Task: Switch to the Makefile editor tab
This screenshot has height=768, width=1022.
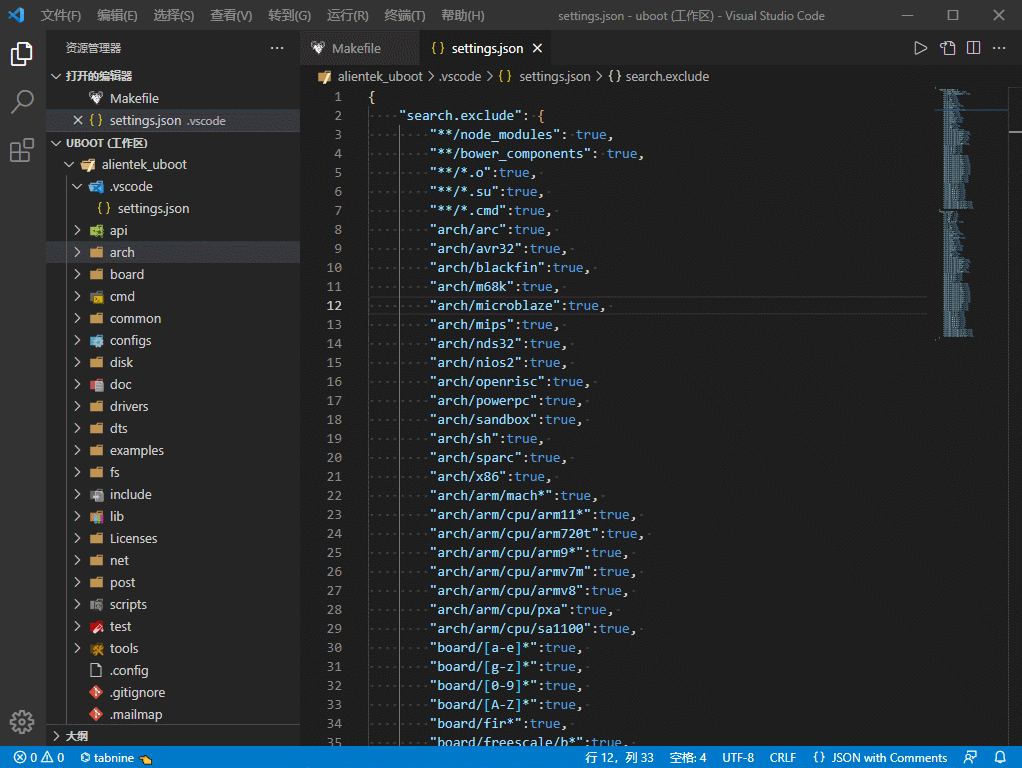Action: [x=360, y=48]
